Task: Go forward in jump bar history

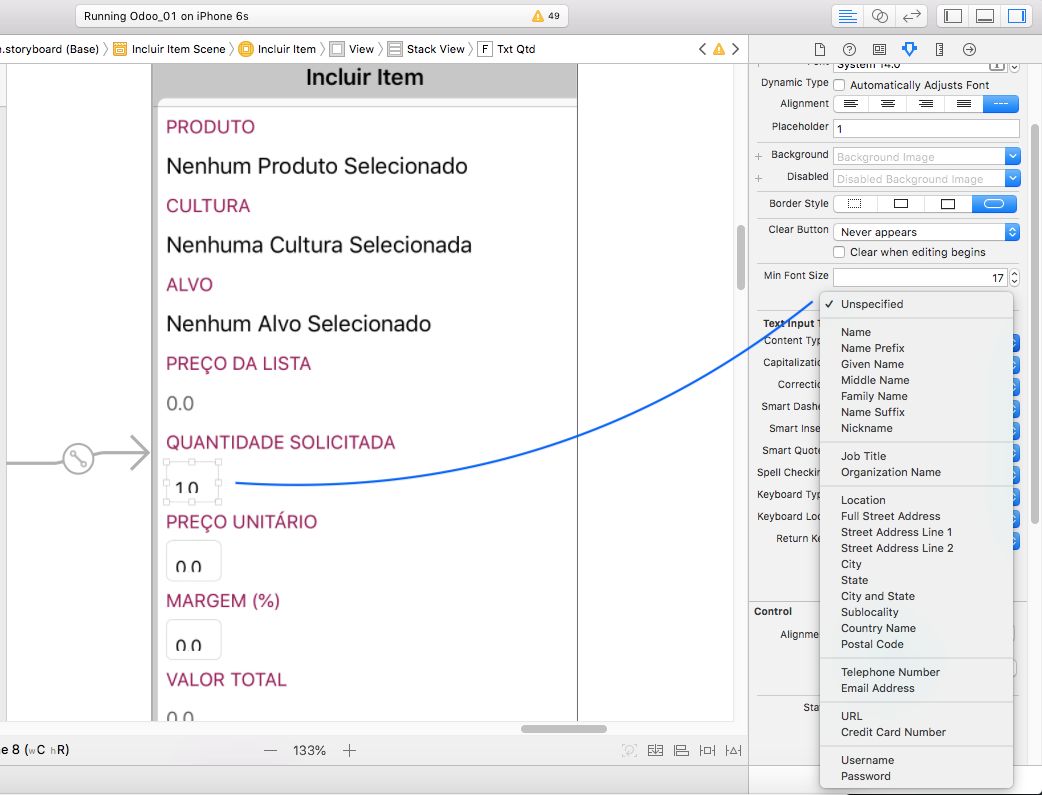Action: pyautogui.click(x=735, y=49)
